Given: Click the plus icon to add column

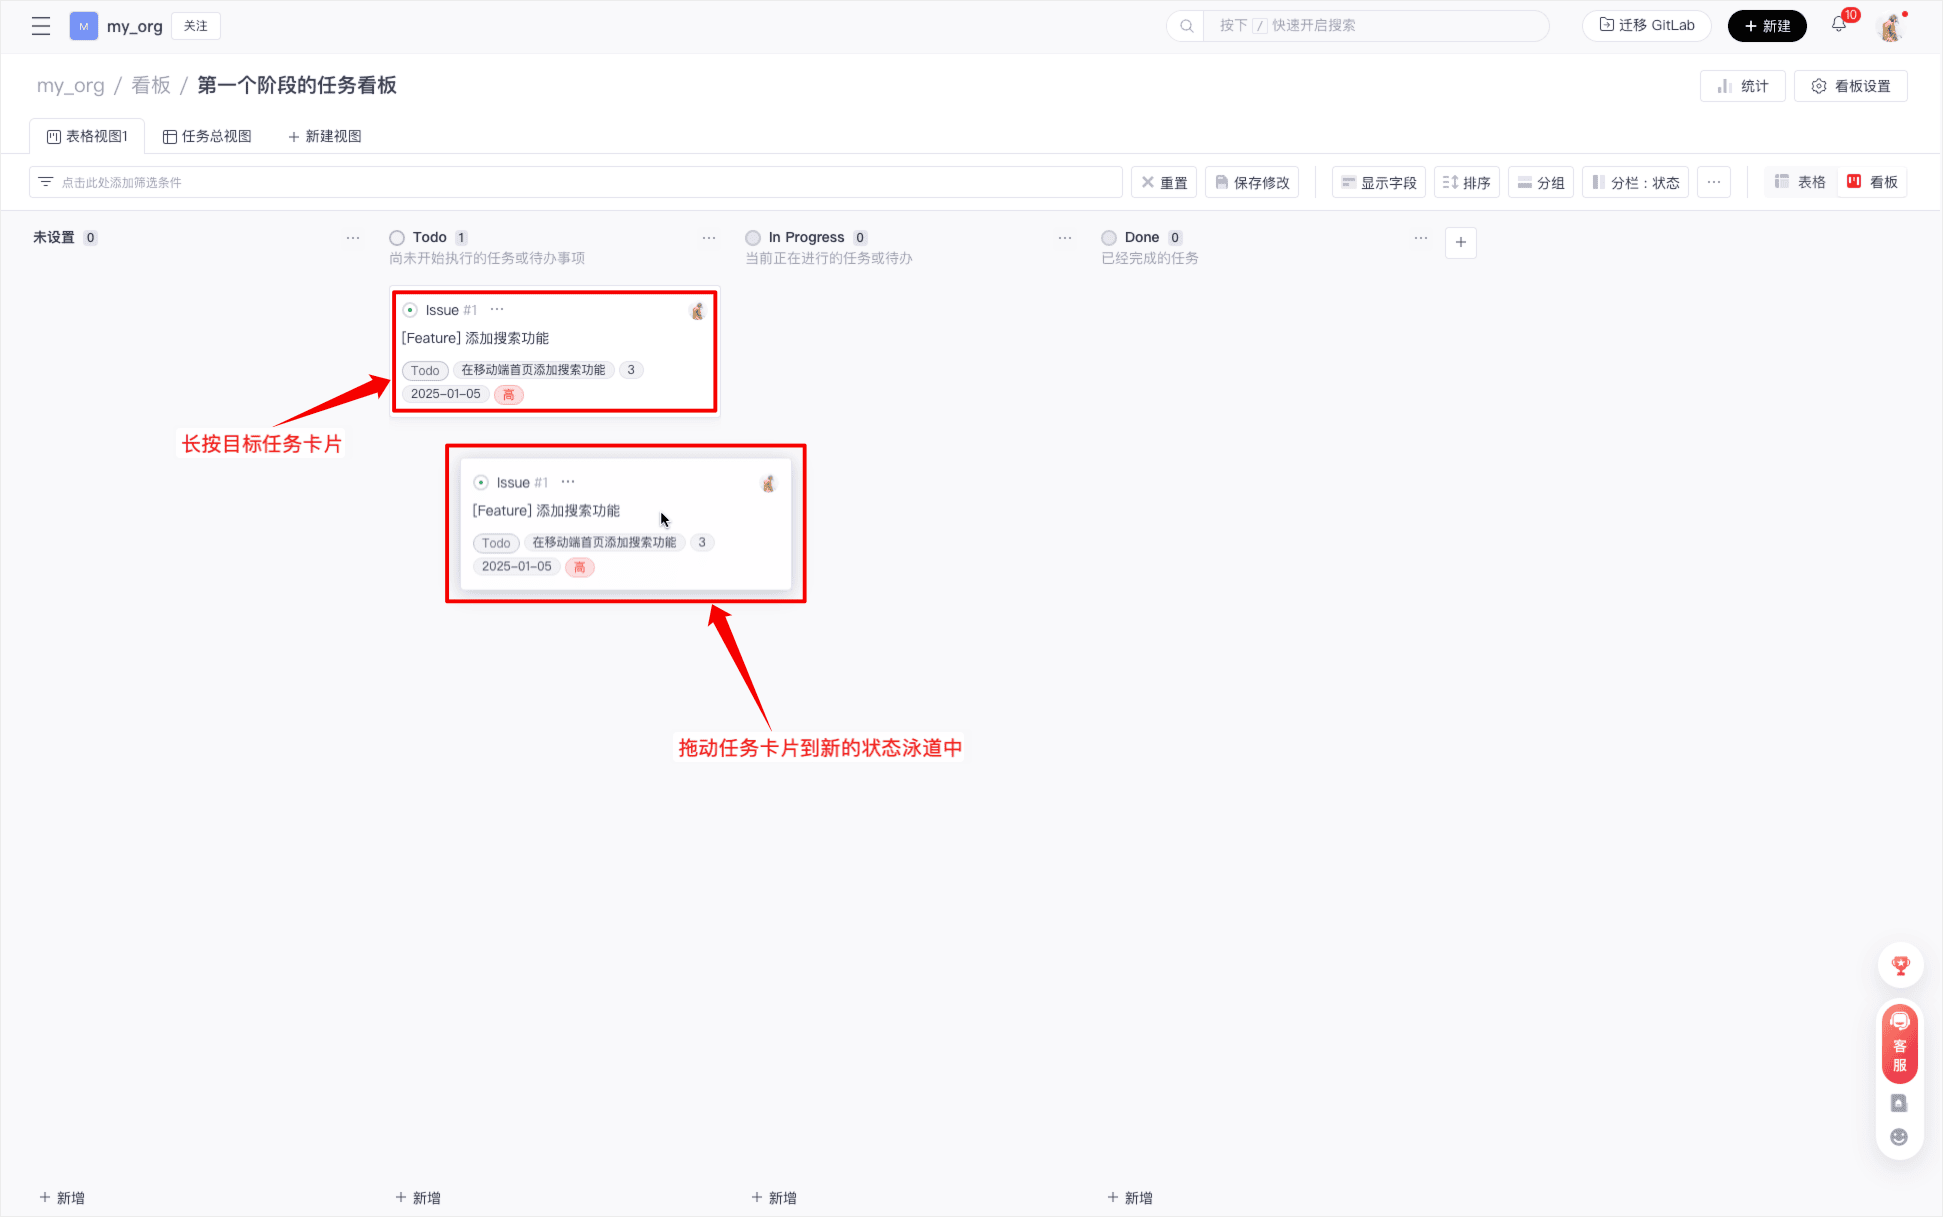Looking at the screenshot, I should point(1461,242).
